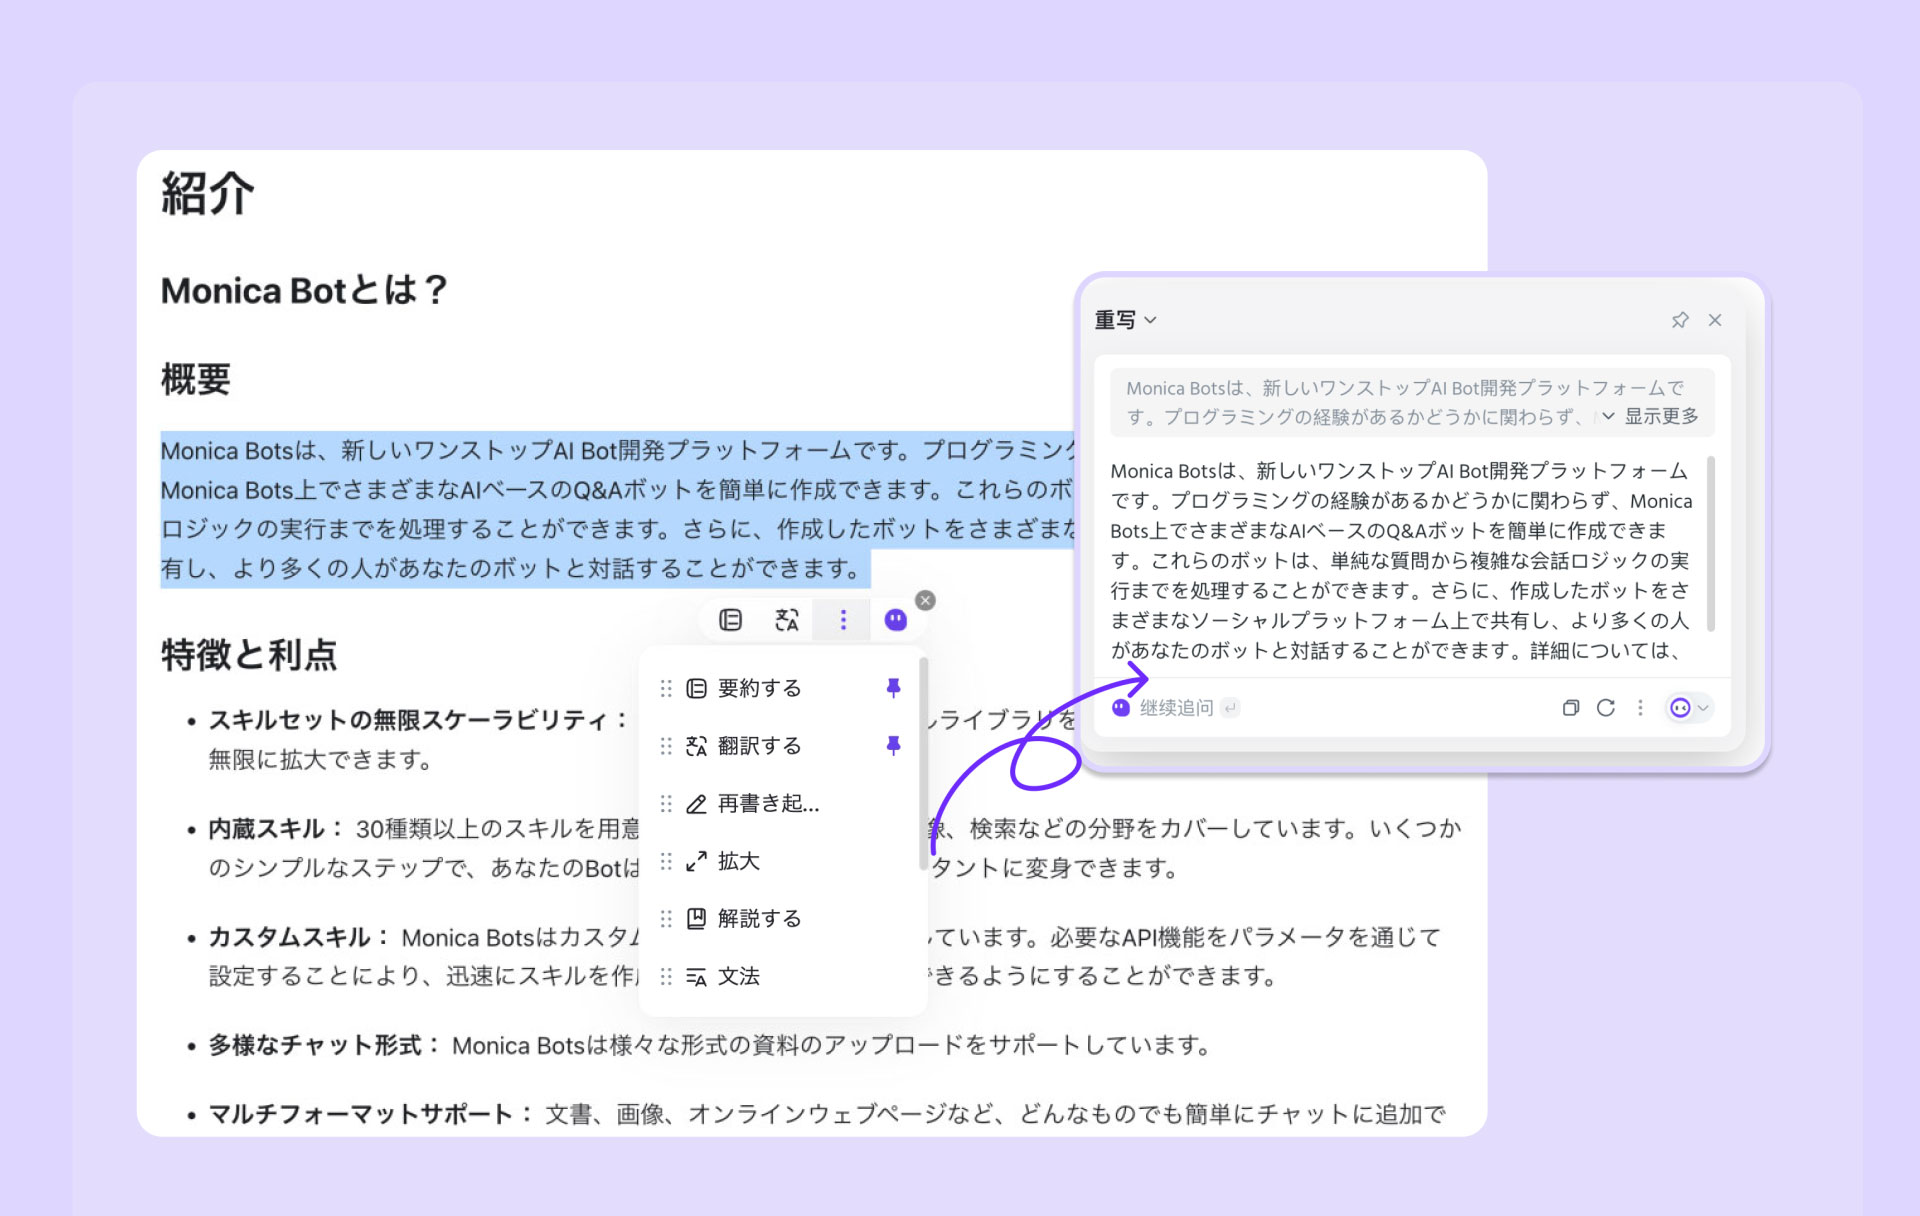Open the AI model selector dropdown
This screenshot has height=1216, width=1920.
(1689, 708)
